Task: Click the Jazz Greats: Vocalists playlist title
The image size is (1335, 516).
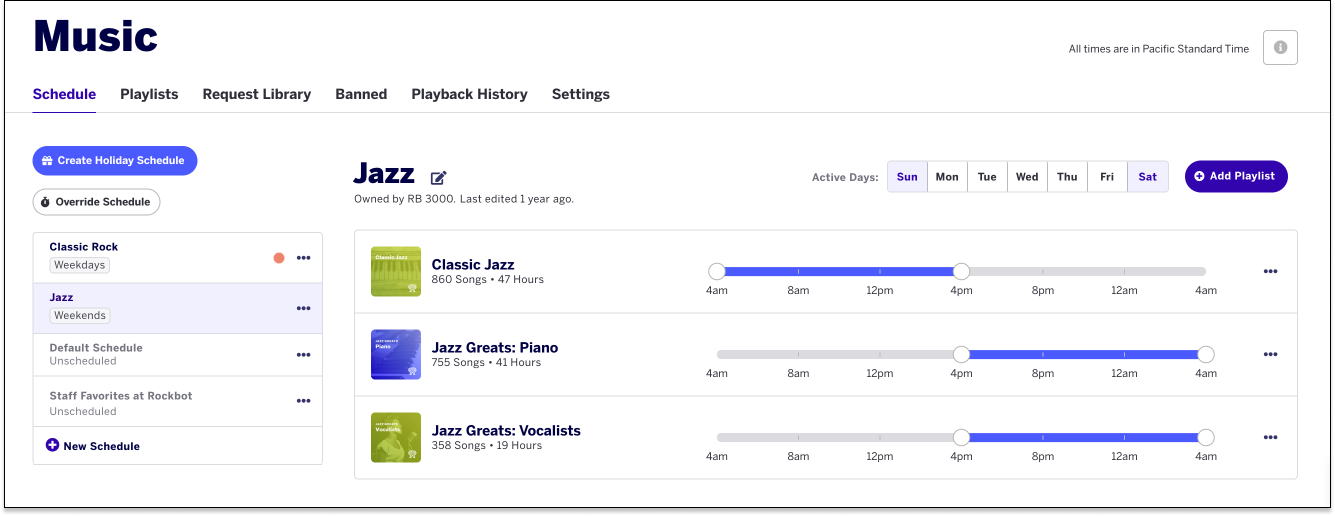Action: [506, 431]
